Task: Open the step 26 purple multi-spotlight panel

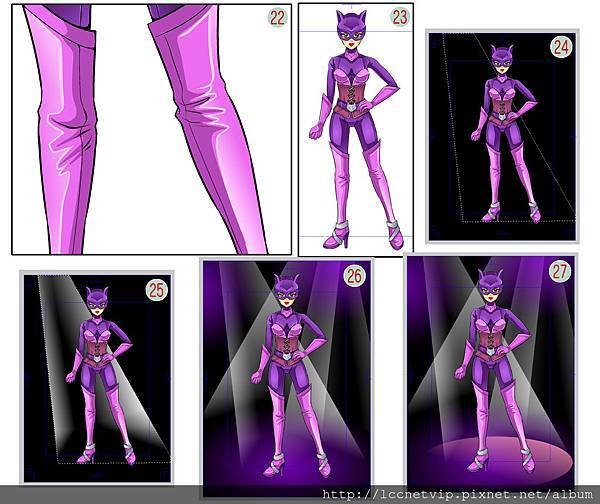Action: point(287,378)
